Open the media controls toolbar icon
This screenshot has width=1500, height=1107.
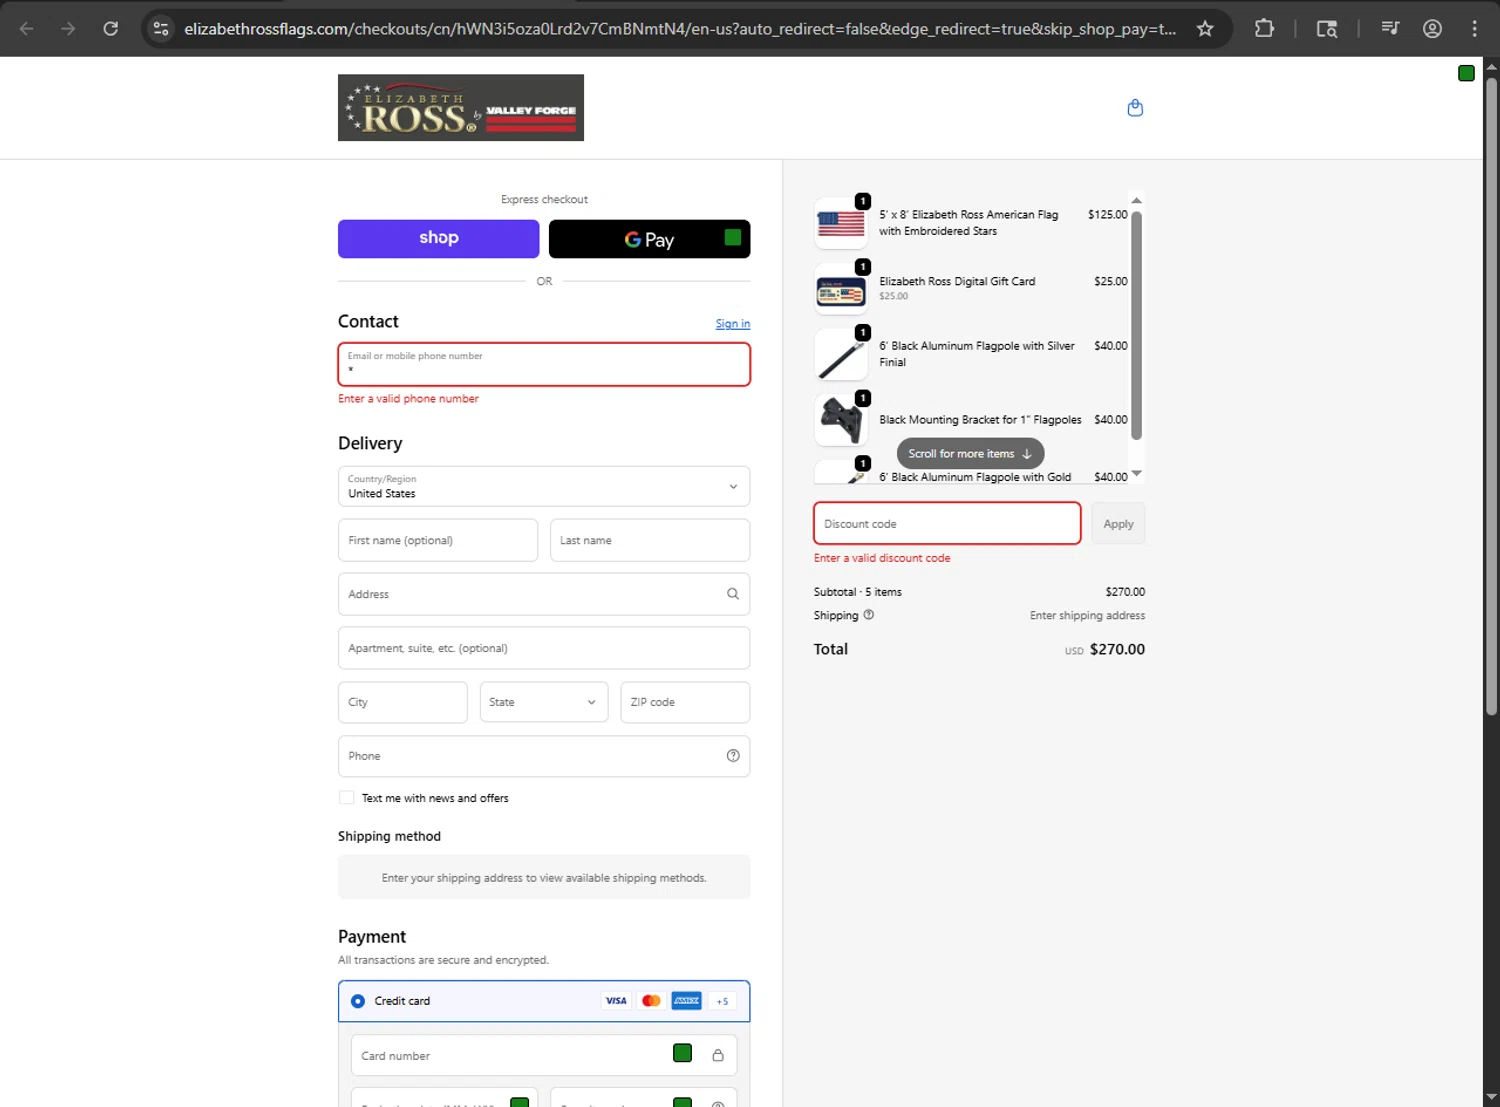(x=1390, y=28)
